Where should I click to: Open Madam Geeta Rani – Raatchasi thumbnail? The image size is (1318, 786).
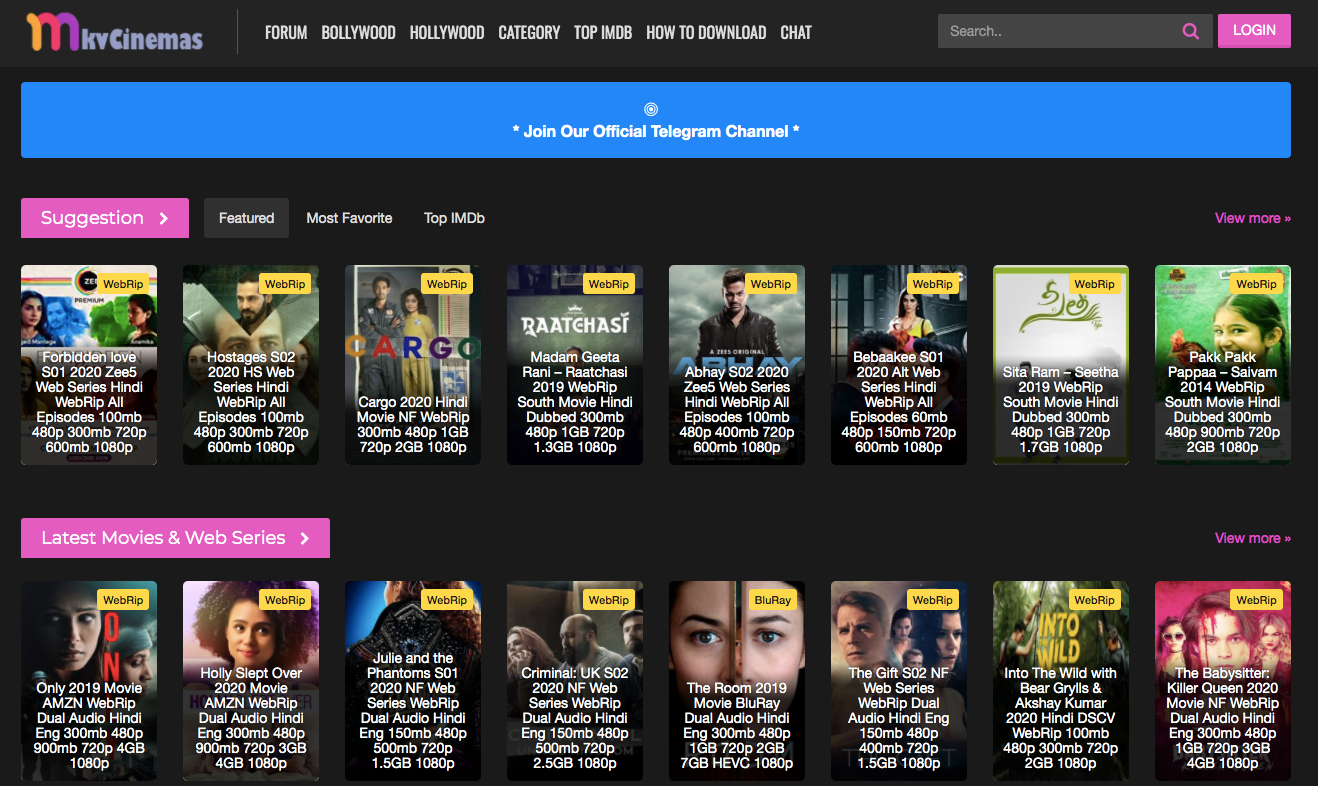(x=575, y=365)
